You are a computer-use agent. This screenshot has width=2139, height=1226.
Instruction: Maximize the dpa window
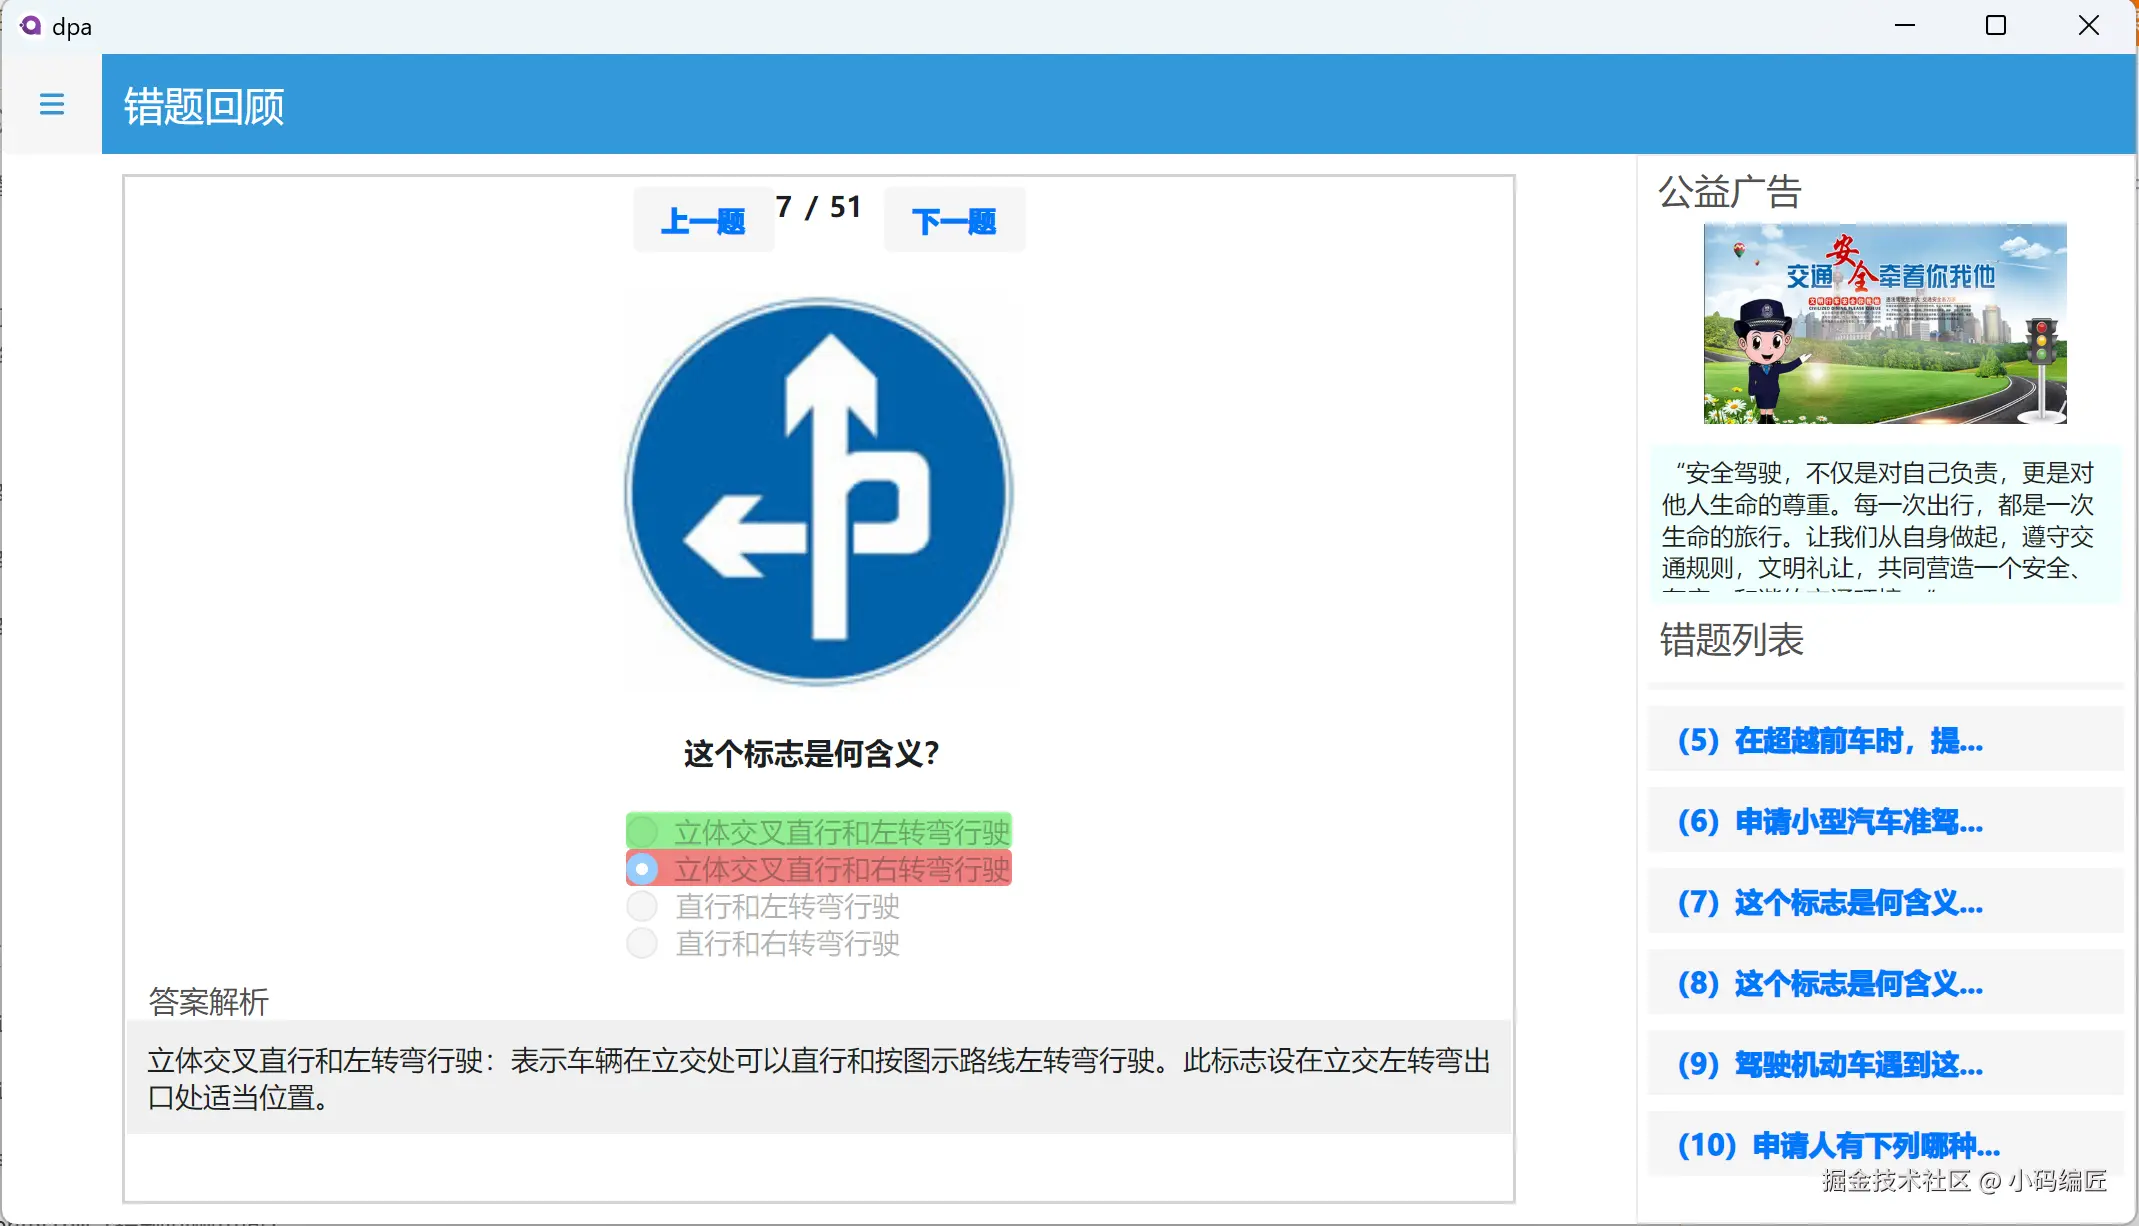tap(1995, 26)
